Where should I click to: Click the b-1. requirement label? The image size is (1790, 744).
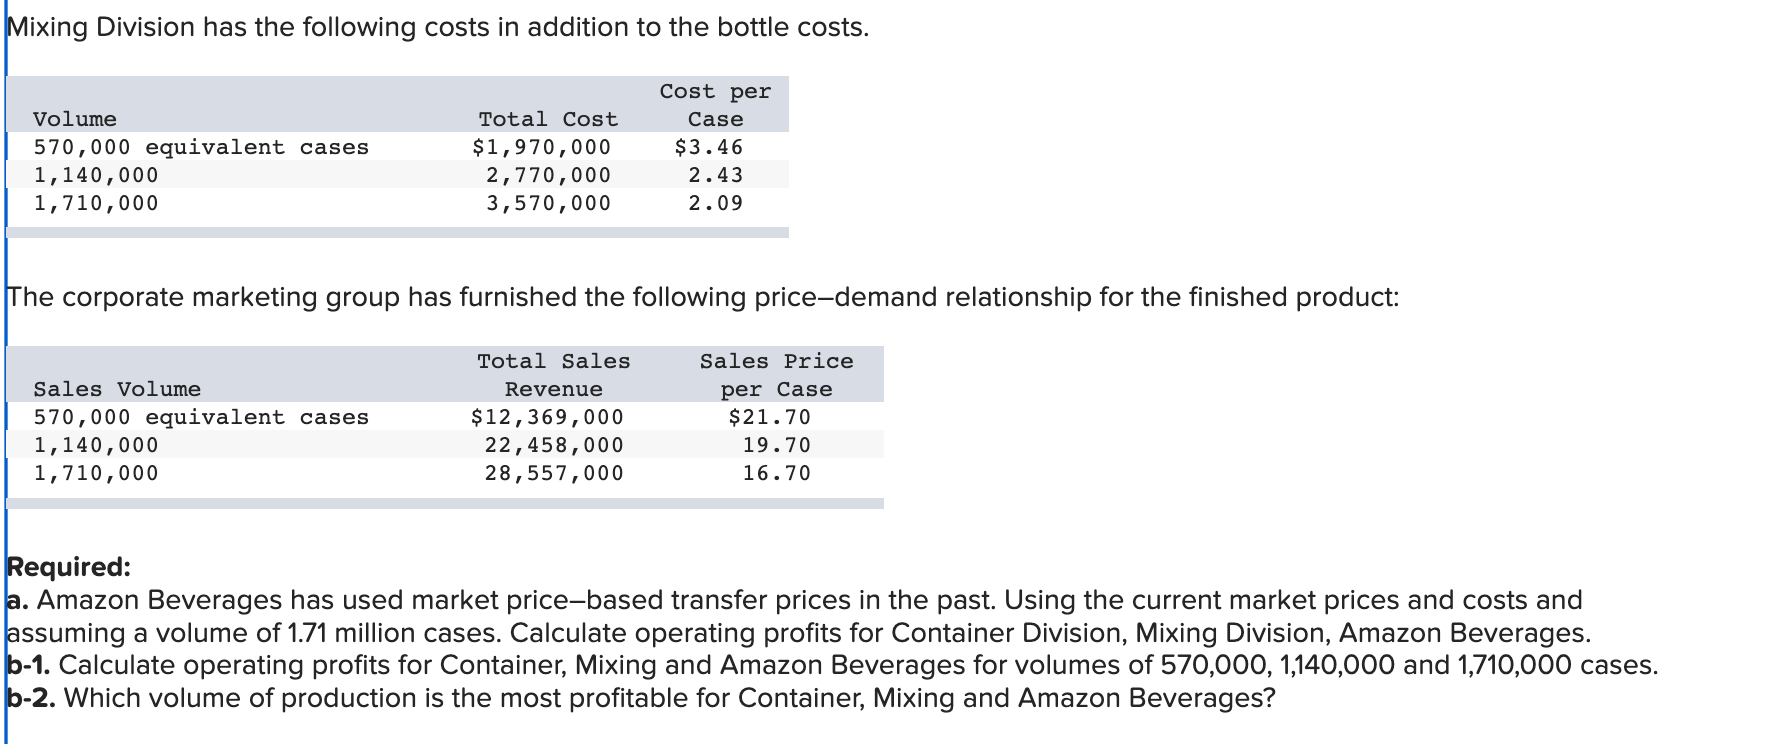tap(30, 665)
